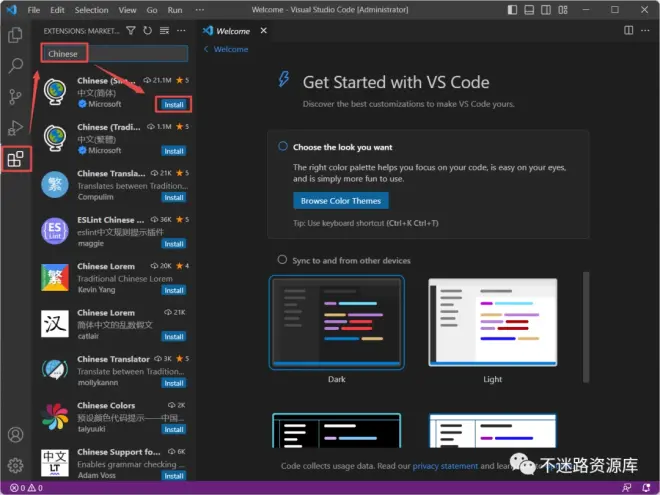Open 'Chinese Support fo...' extension title
Image resolution: width=660 pixels, height=495 pixels.
point(119,452)
